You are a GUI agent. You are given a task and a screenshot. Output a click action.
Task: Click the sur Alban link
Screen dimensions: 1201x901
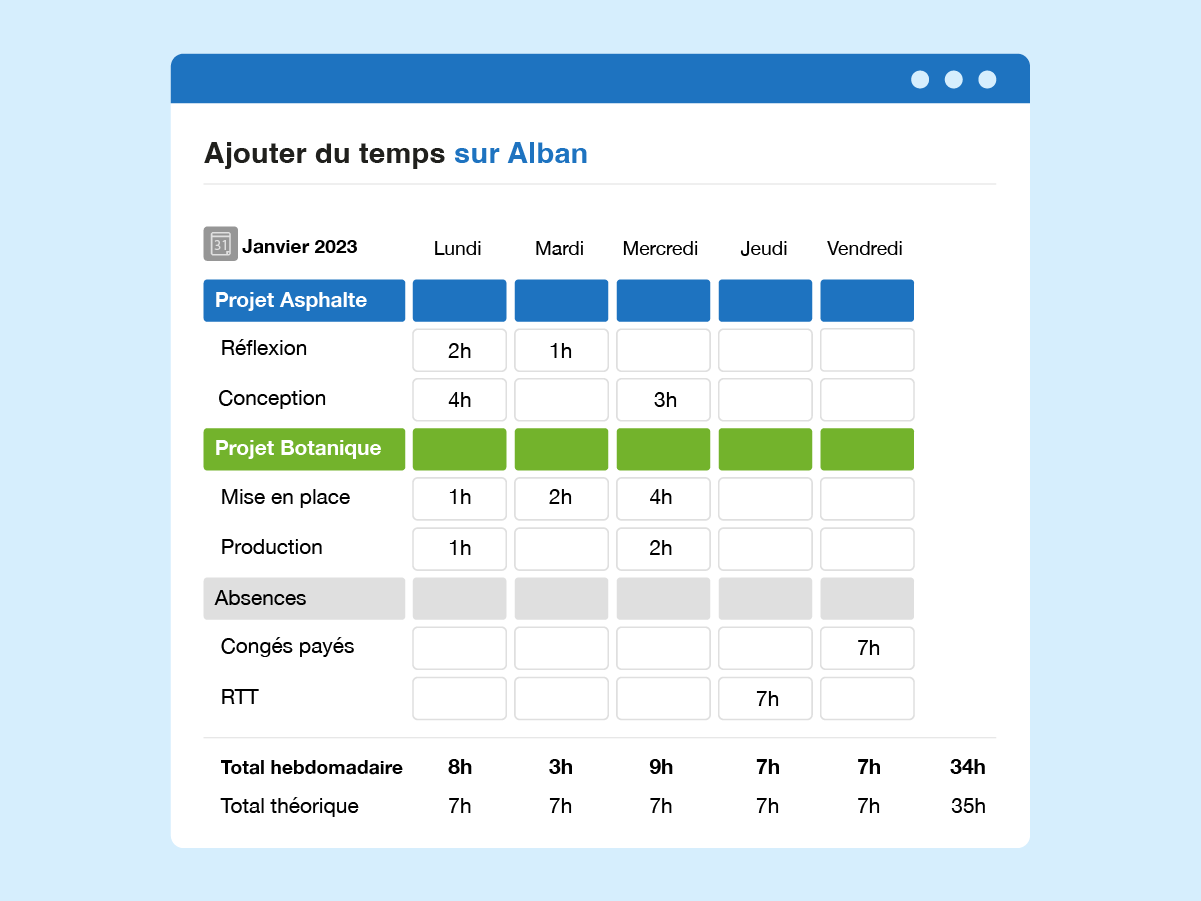(x=521, y=153)
